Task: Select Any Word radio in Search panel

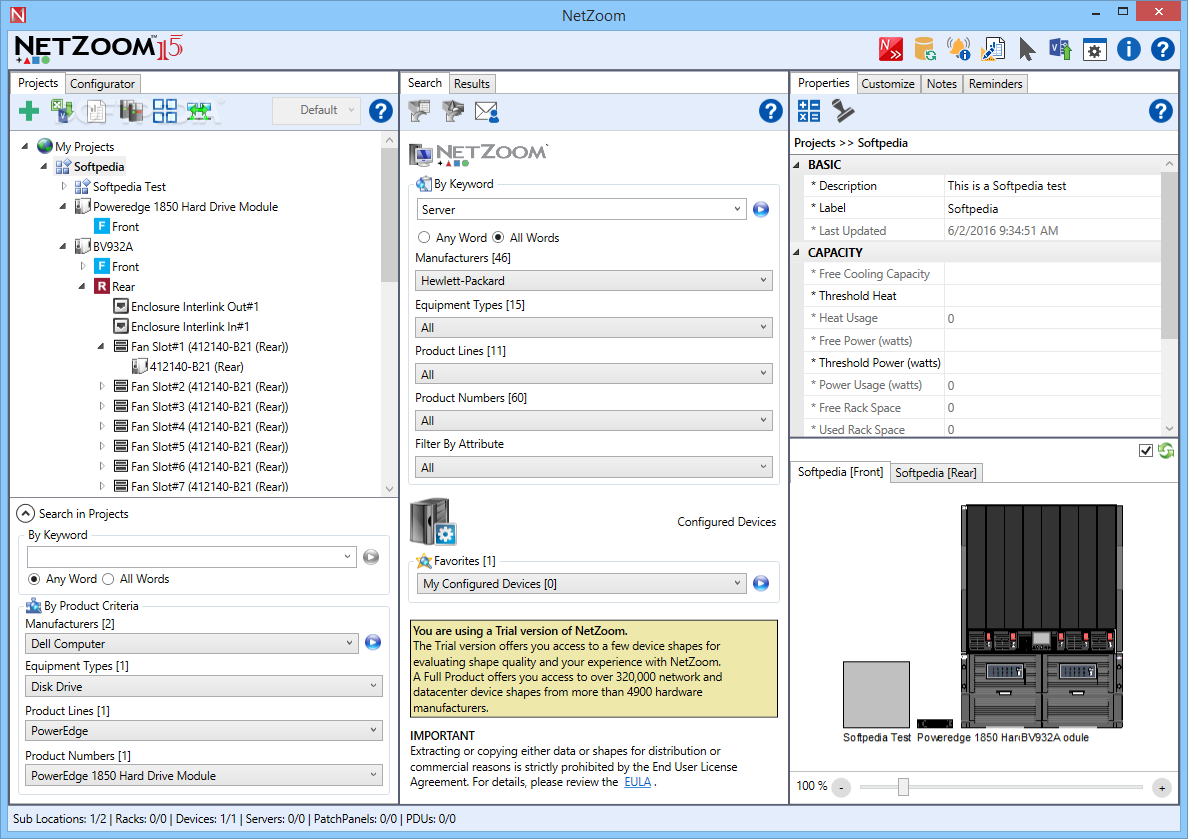Action: [x=424, y=237]
